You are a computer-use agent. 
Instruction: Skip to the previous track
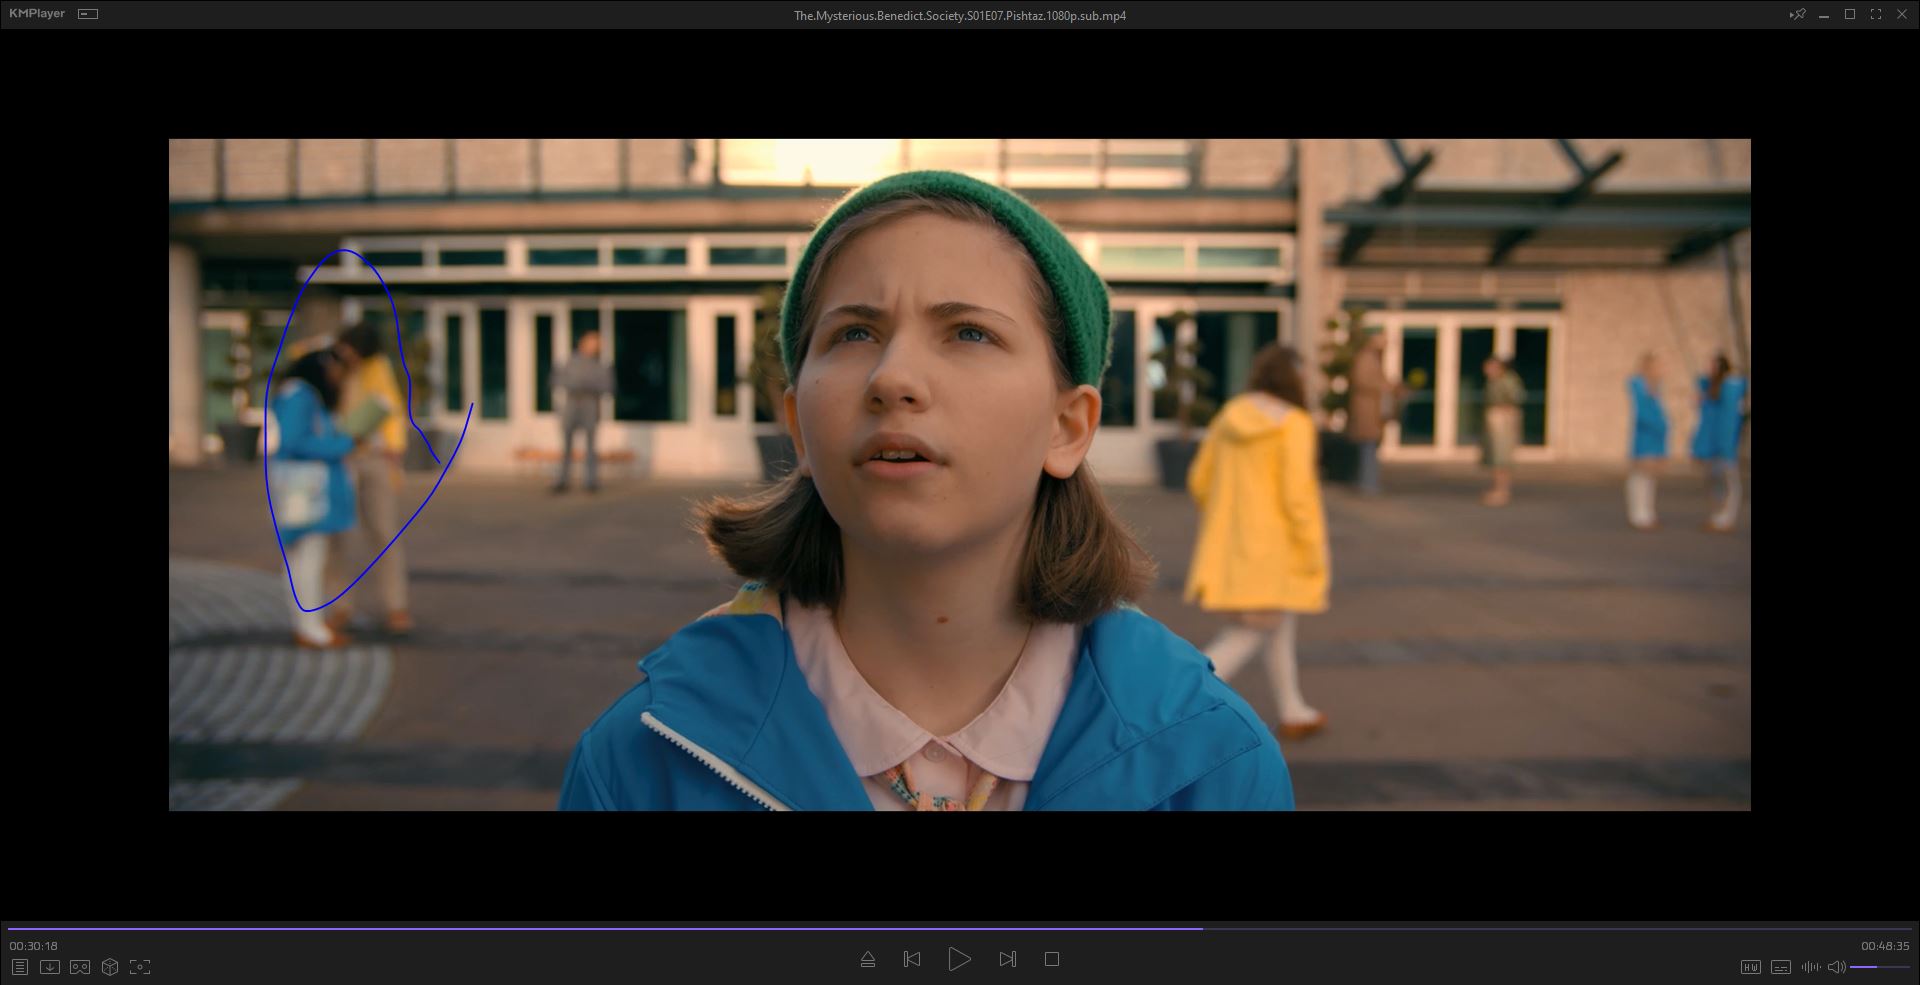[x=912, y=959]
